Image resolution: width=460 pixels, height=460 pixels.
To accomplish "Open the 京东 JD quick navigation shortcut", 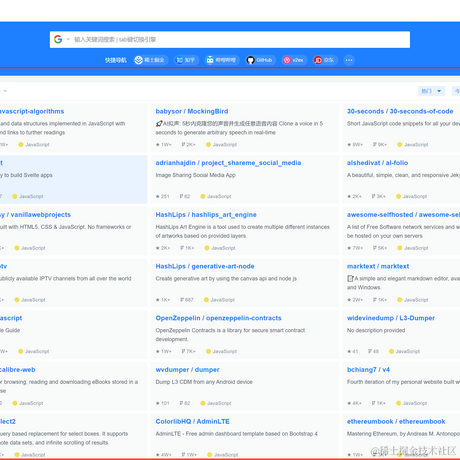I will point(325,60).
